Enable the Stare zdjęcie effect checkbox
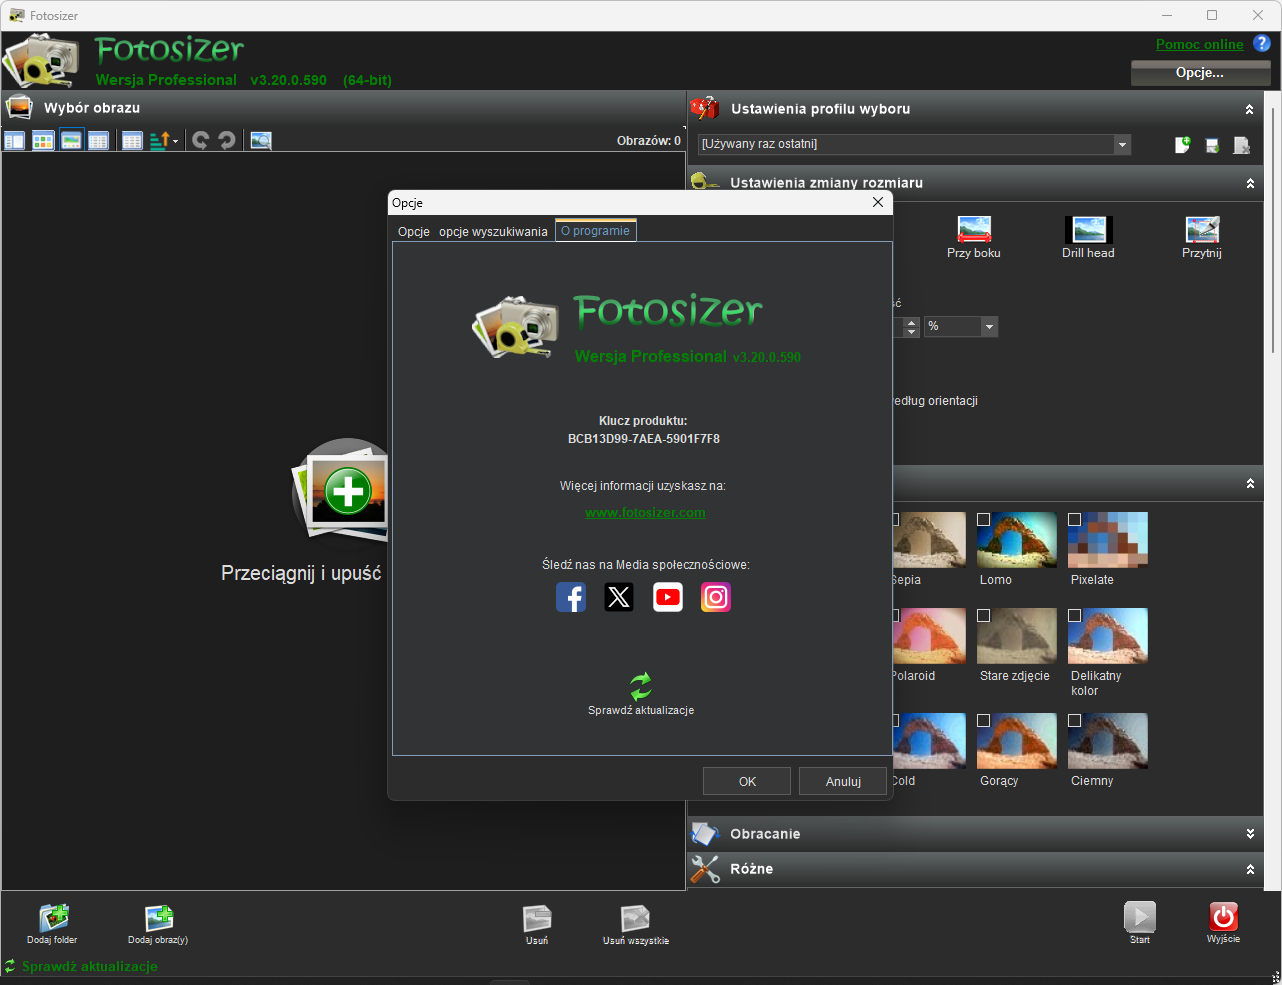The width and height of the screenshot is (1282, 985). [984, 616]
